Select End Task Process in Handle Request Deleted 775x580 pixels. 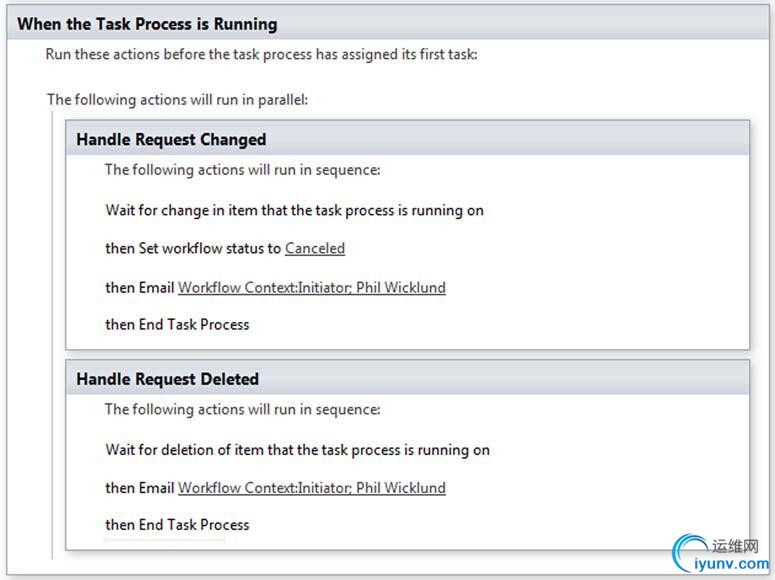click(177, 524)
